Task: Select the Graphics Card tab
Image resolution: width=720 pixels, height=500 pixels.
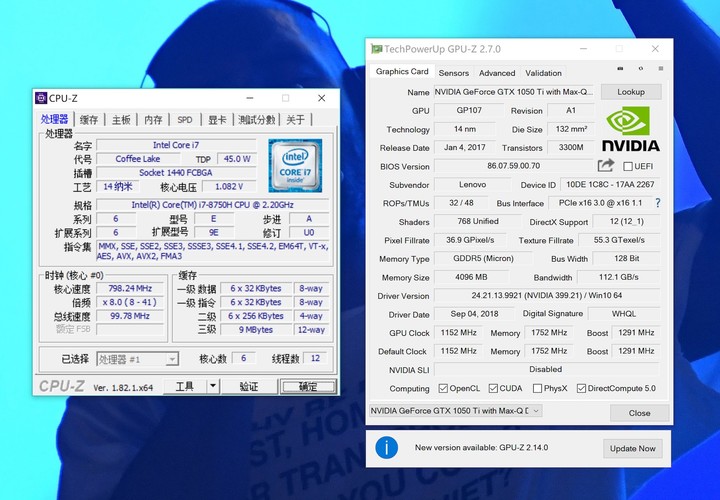Action: (402, 72)
